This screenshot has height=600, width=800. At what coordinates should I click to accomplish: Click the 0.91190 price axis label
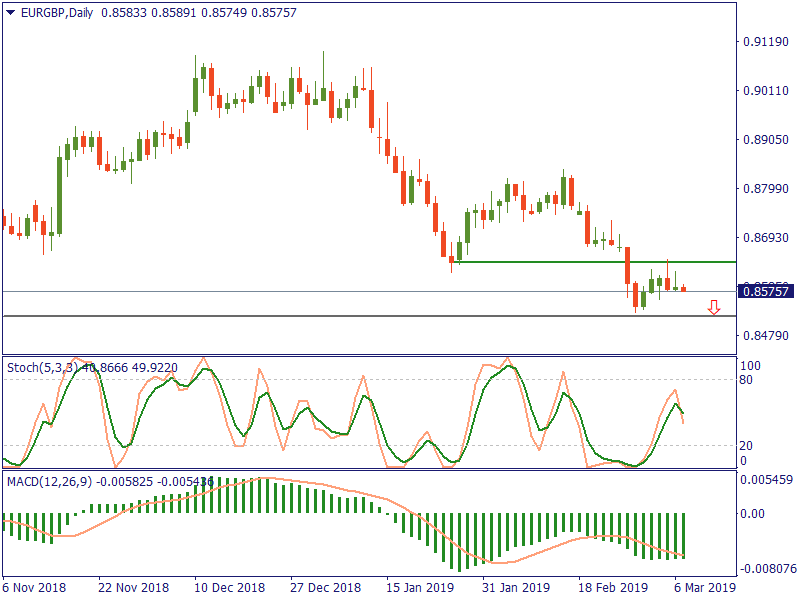click(x=766, y=42)
